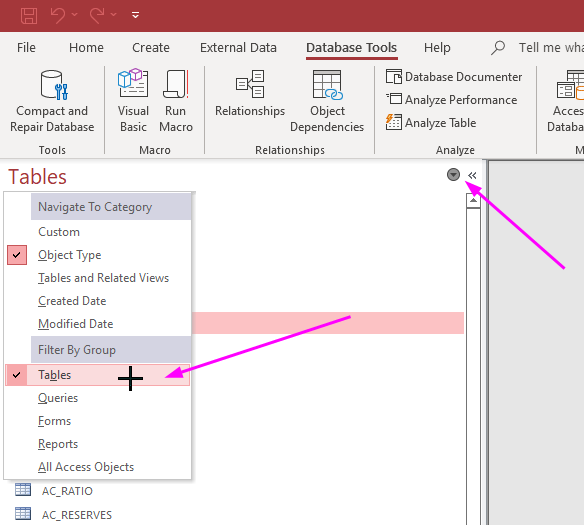The image size is (584, 525).
Task: Show Object Dependencies
Action: (x=327, y=101)
